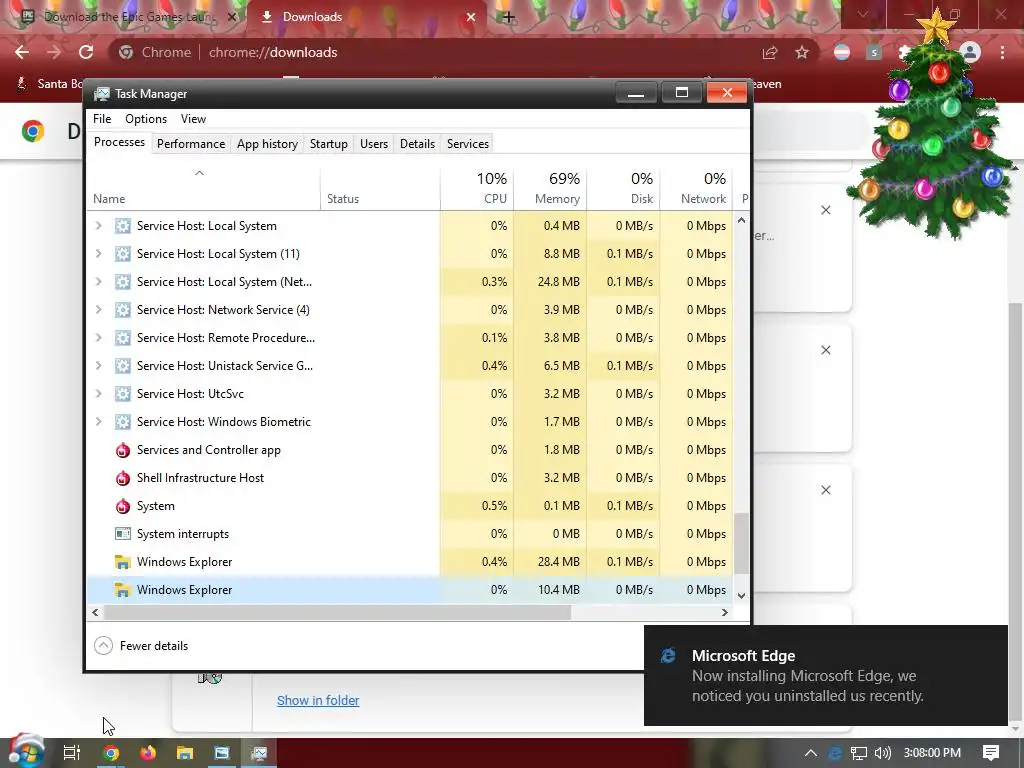Image resolution: width=1024 pixels, height=768 pixels.
Task: Remove the first download entry with X
Action: (x=826, y=210)
